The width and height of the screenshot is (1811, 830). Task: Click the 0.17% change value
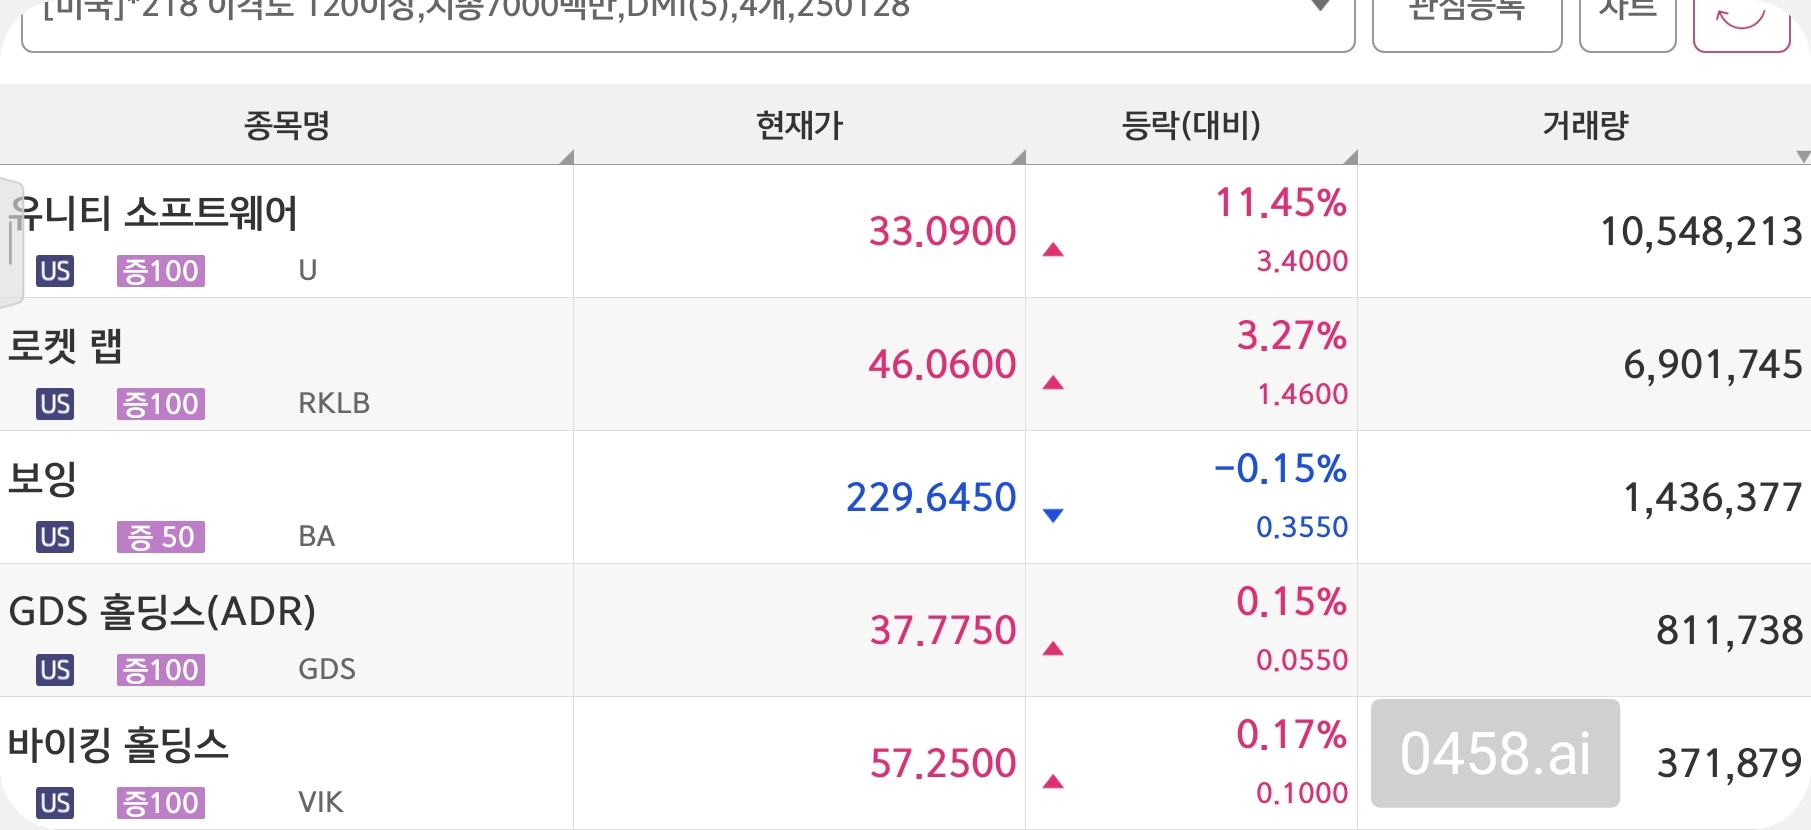1292,735
